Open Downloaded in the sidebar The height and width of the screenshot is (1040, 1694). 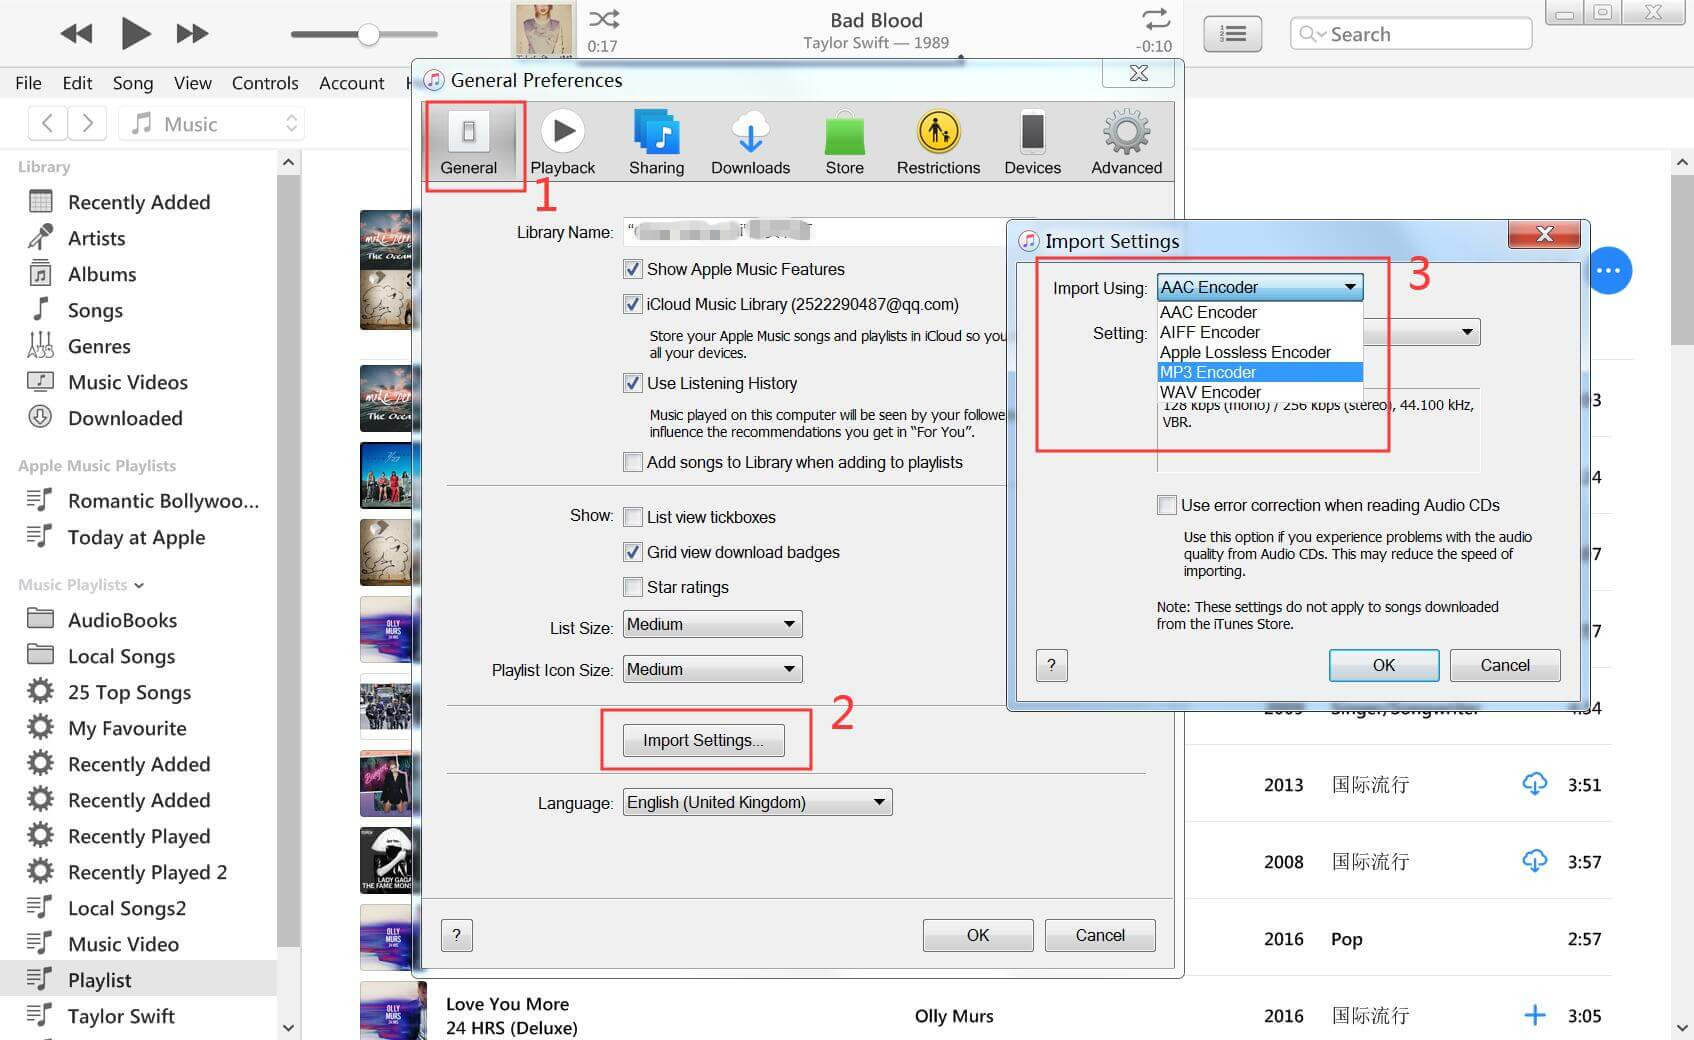coord(125,418)
